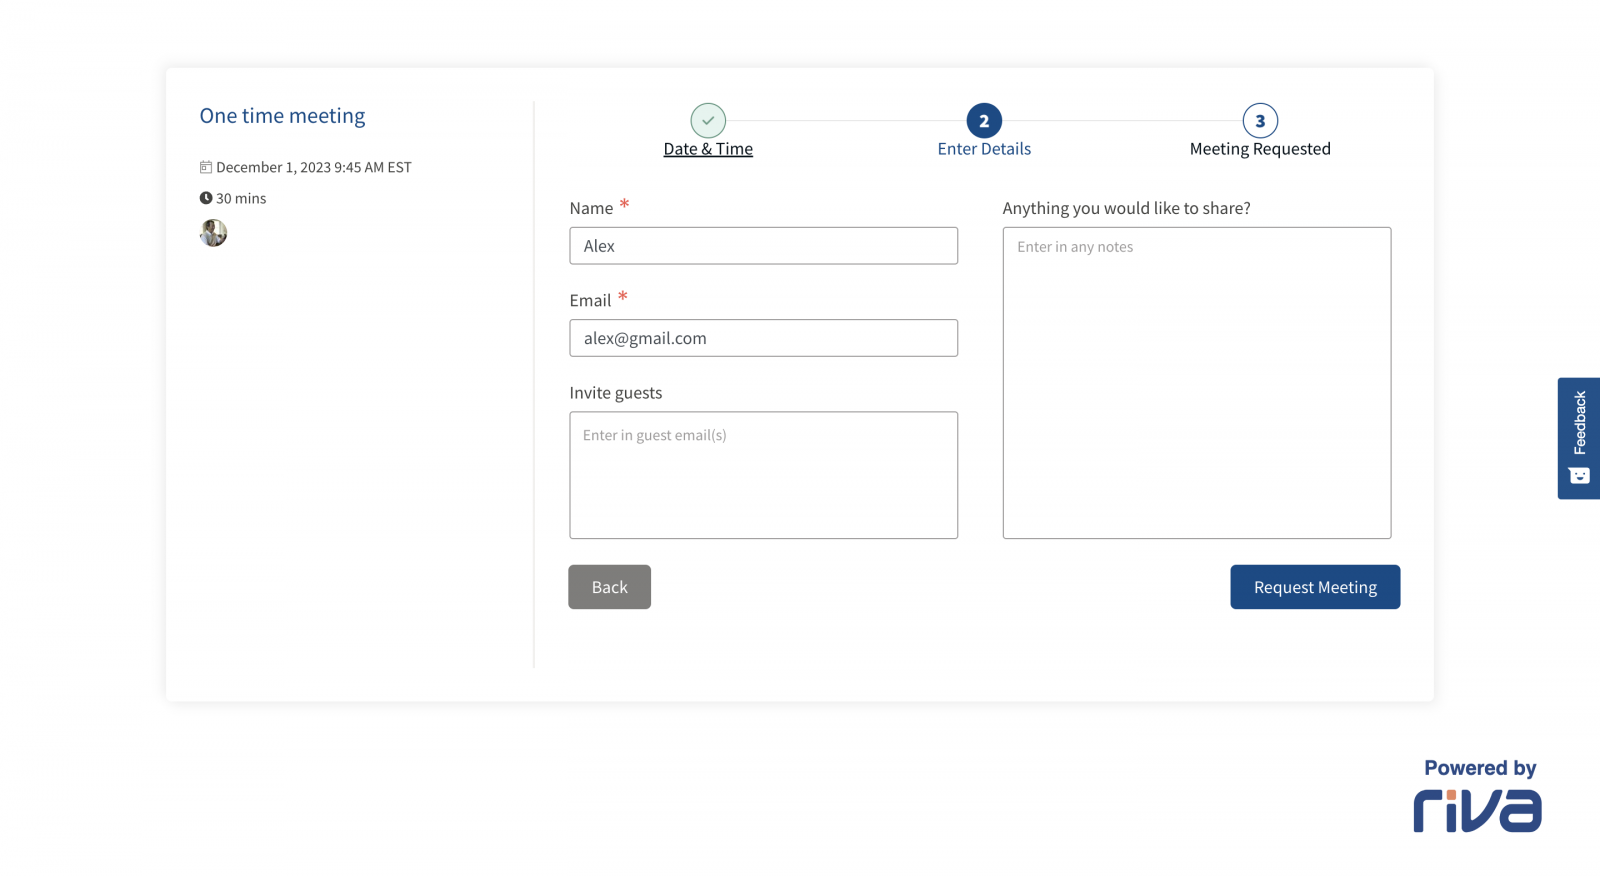Focus the notes text area
The height and width of the screenshot is (876, 1600).
(1197, 383)
